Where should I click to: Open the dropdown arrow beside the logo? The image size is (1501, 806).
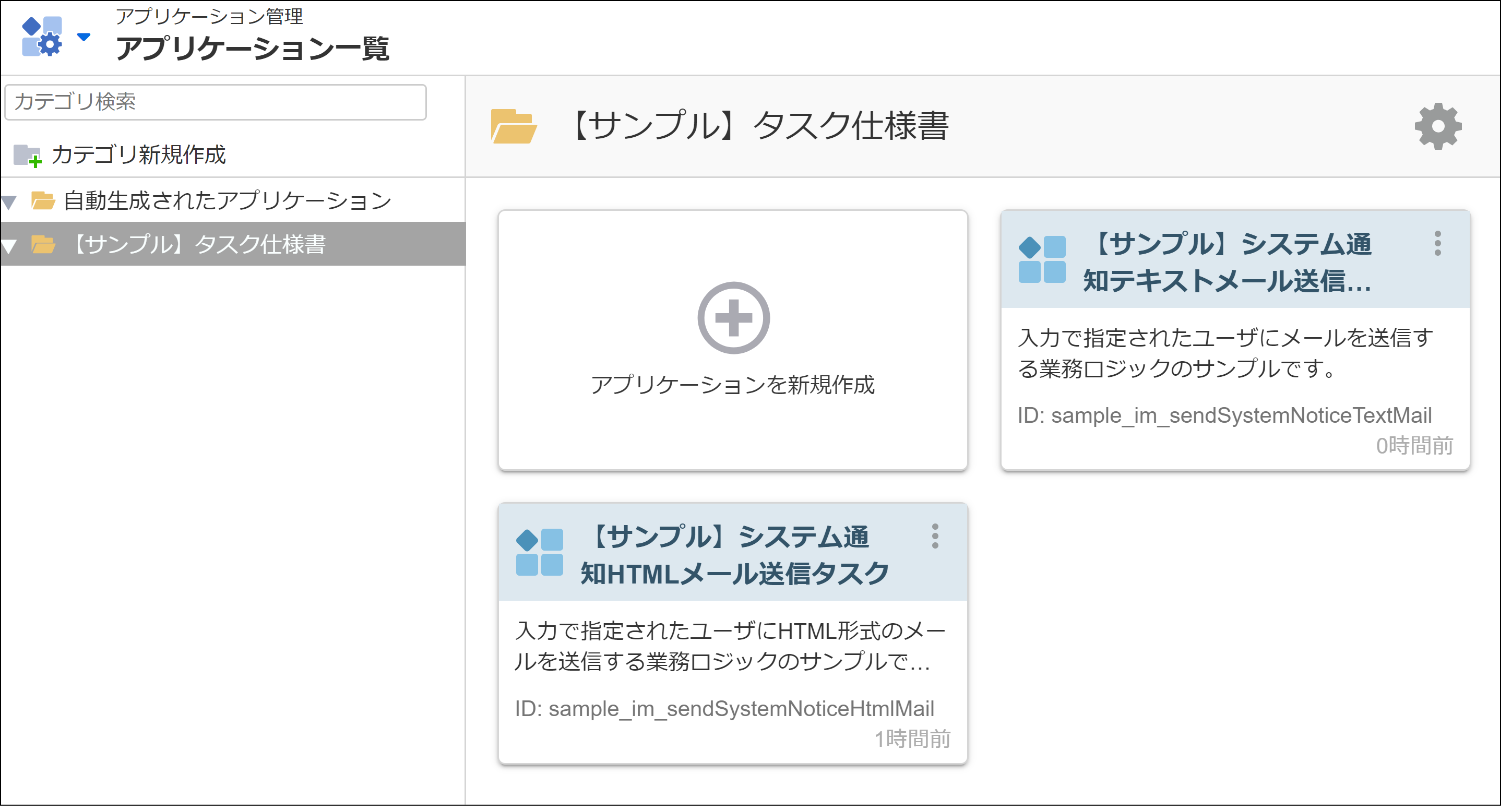click(x=84, y=37)
